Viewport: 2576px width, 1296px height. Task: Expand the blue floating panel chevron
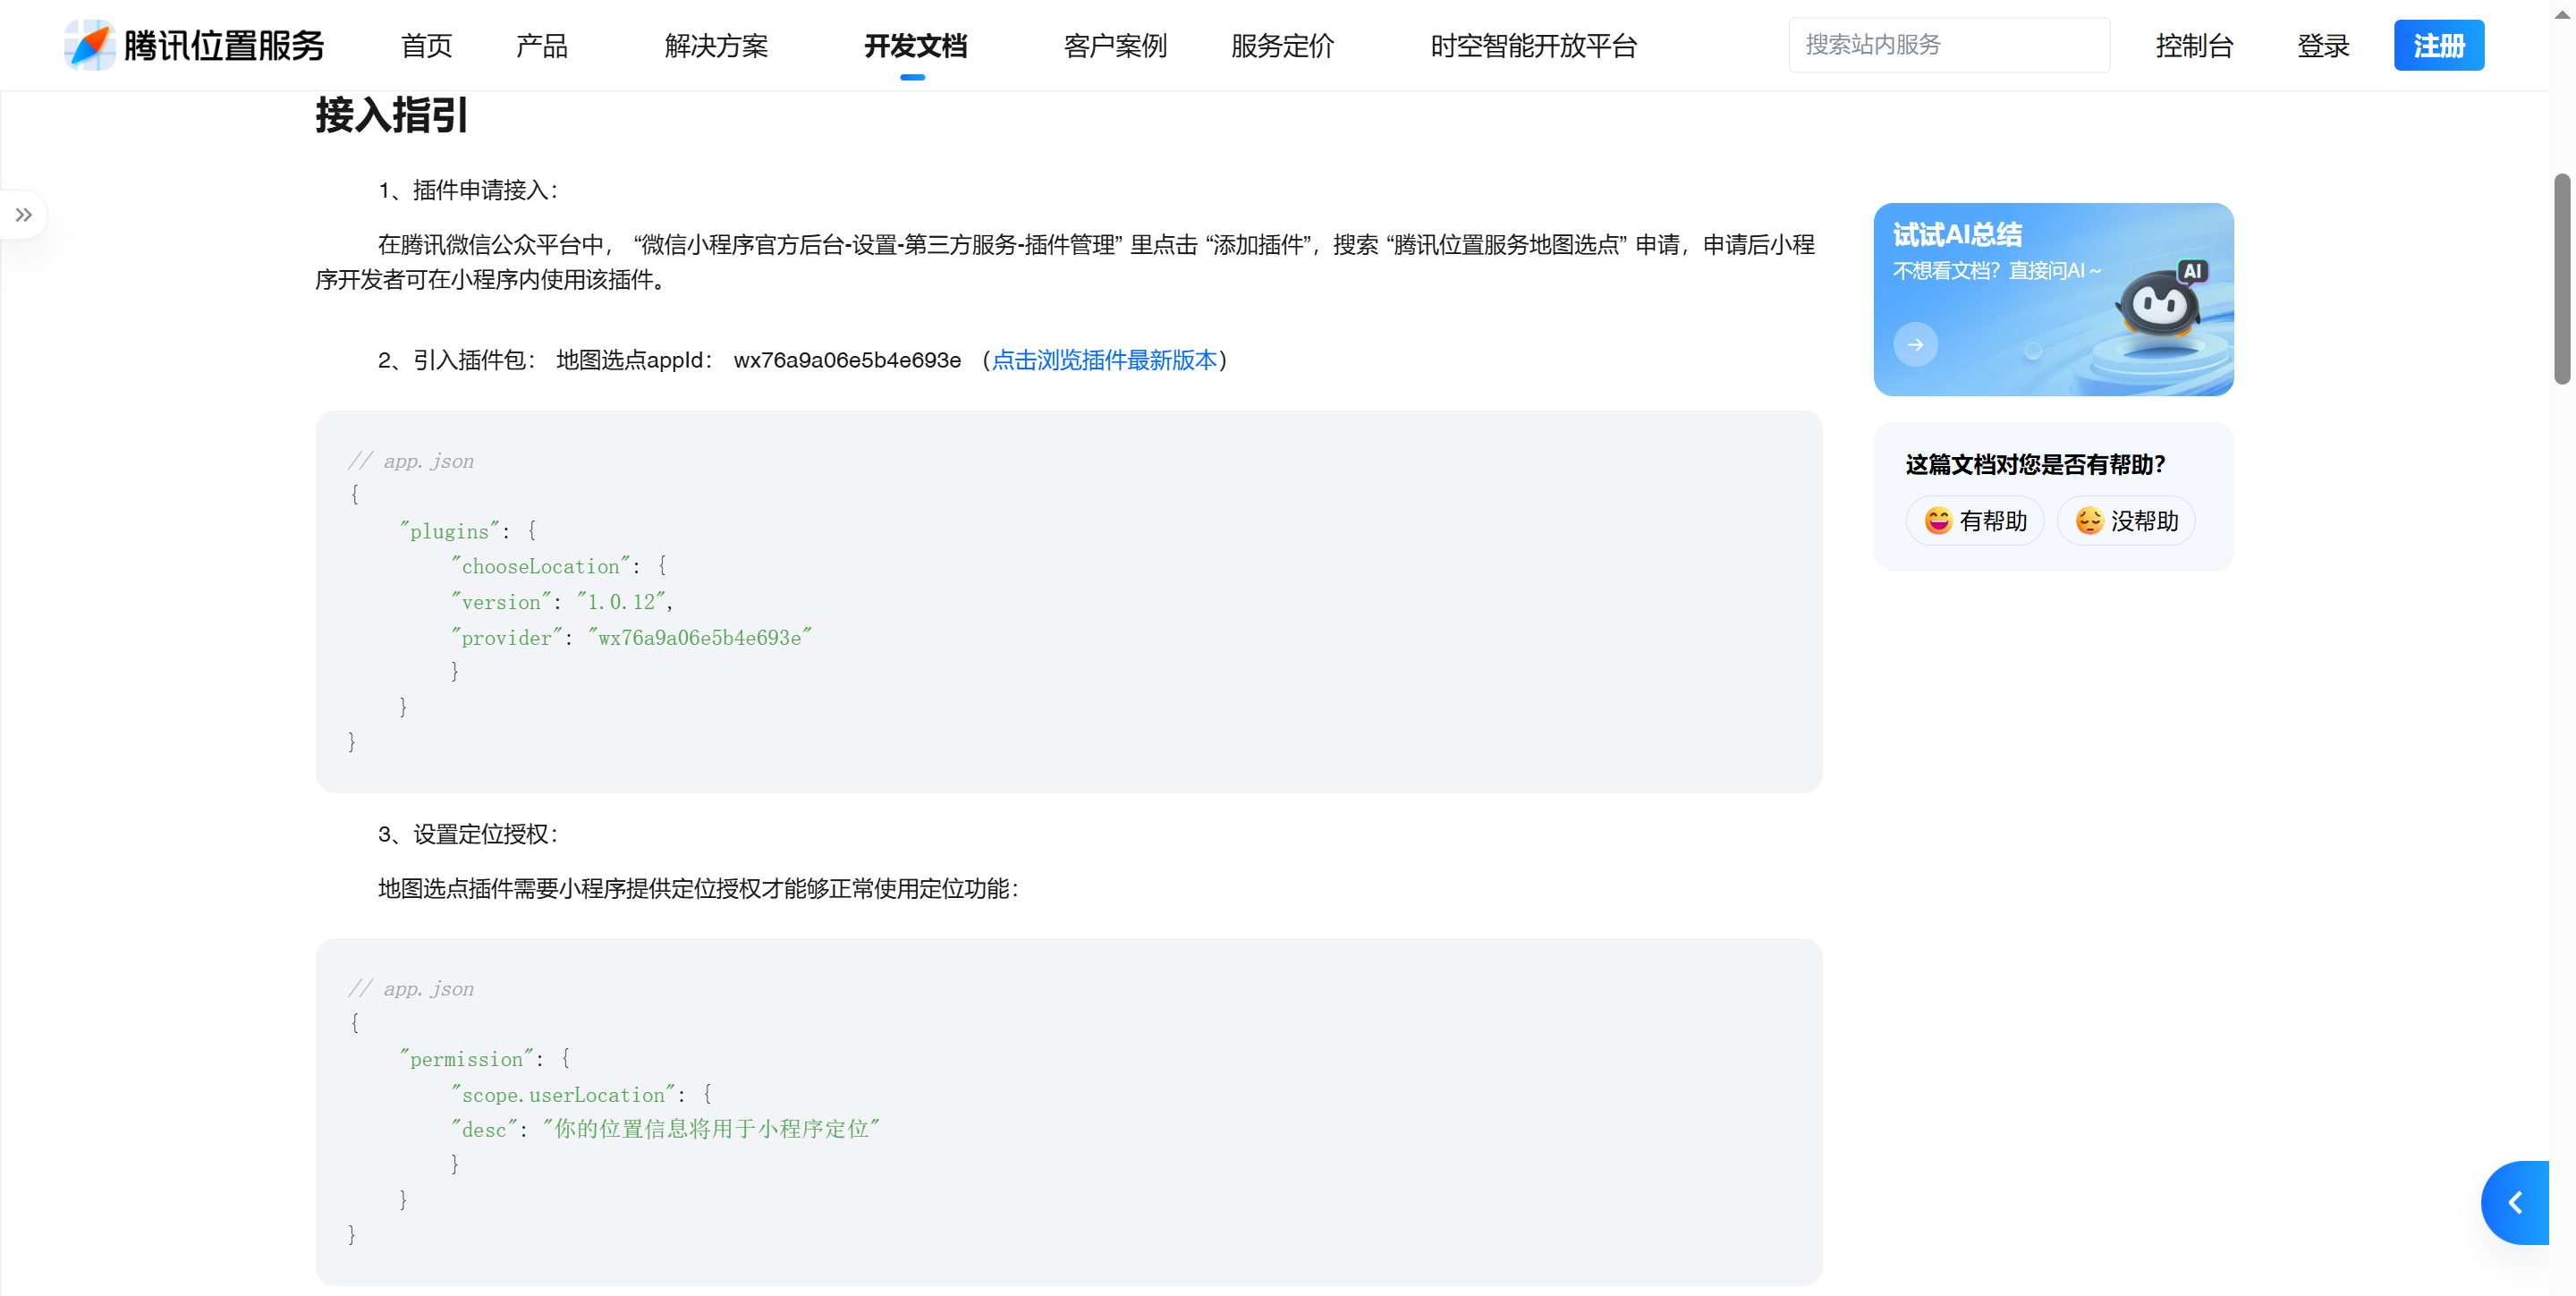[x=2516, y=1202]
